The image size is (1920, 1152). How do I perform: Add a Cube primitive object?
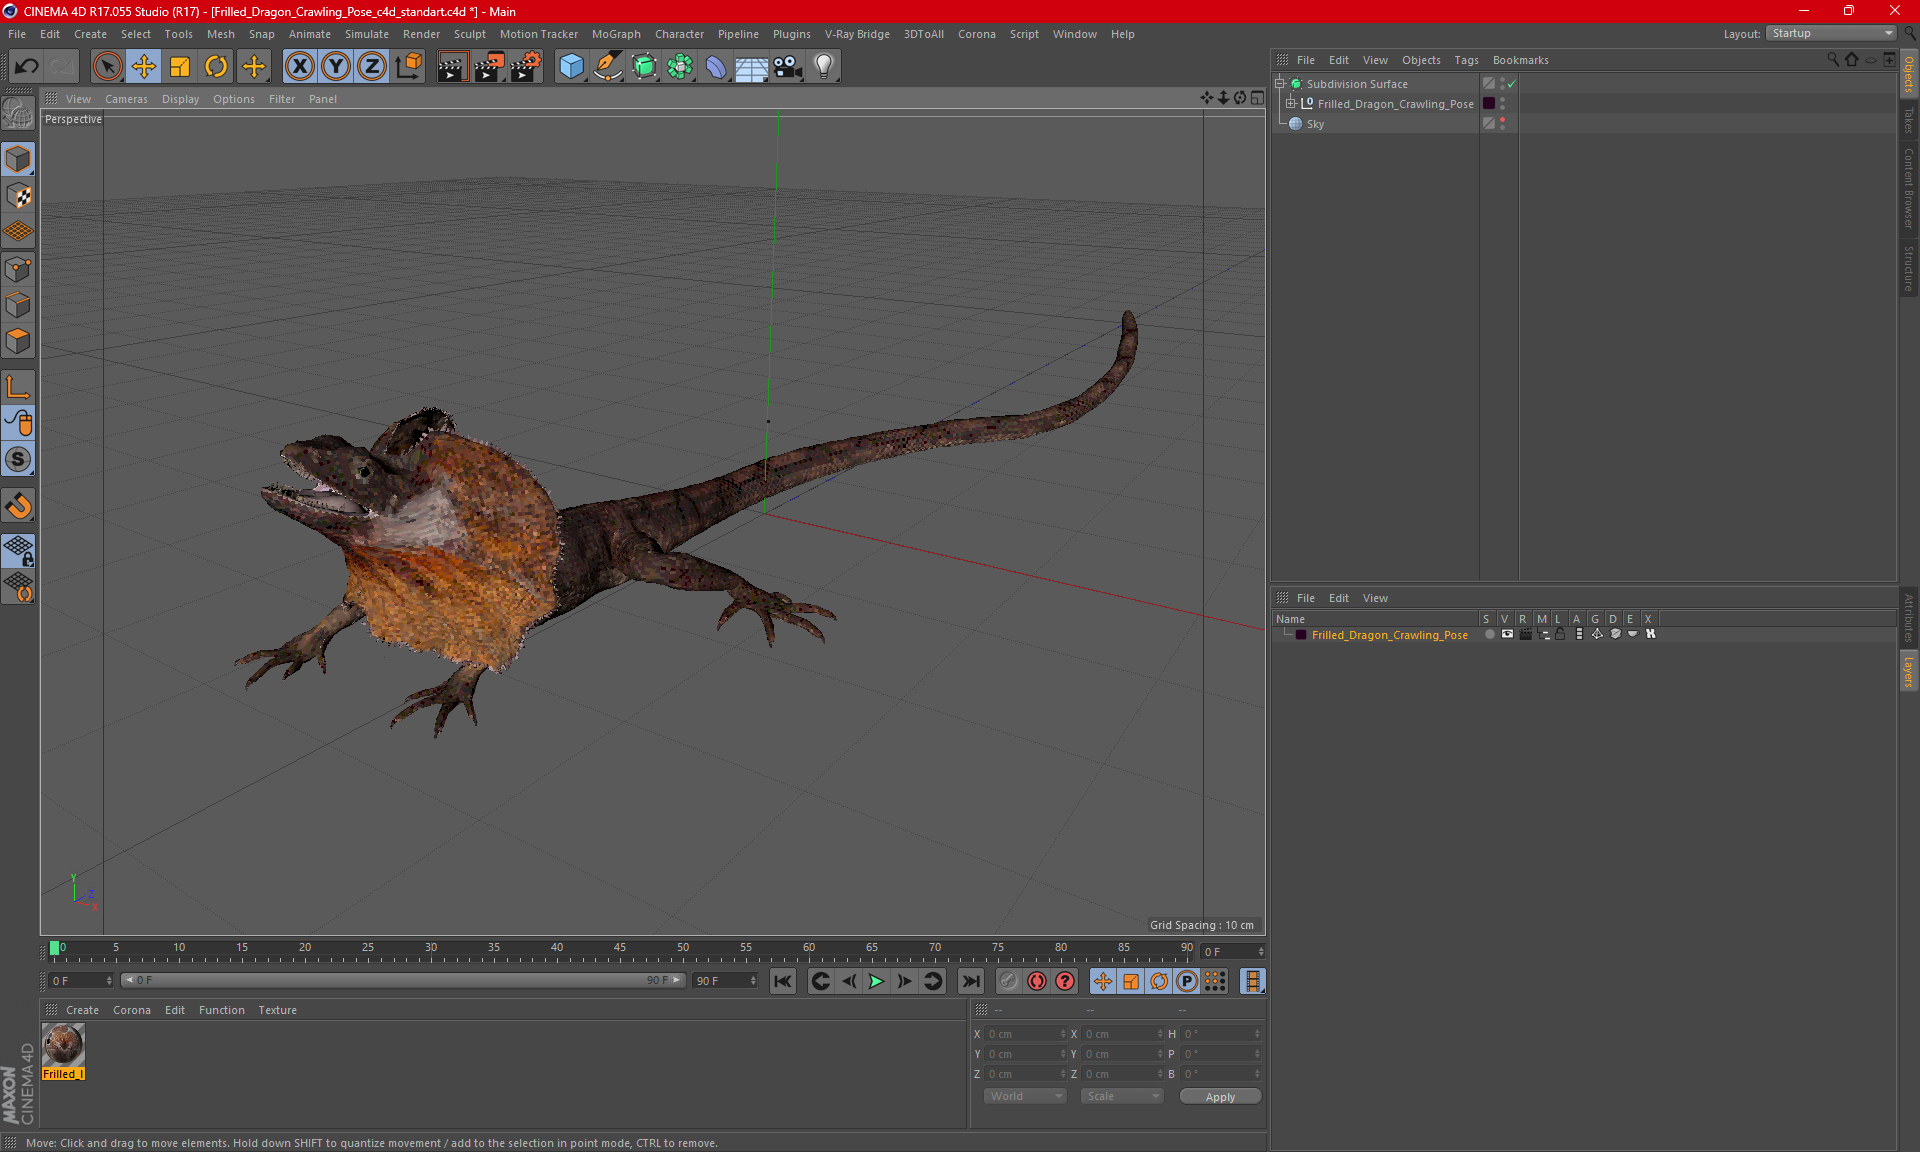[x=571, y=67]
